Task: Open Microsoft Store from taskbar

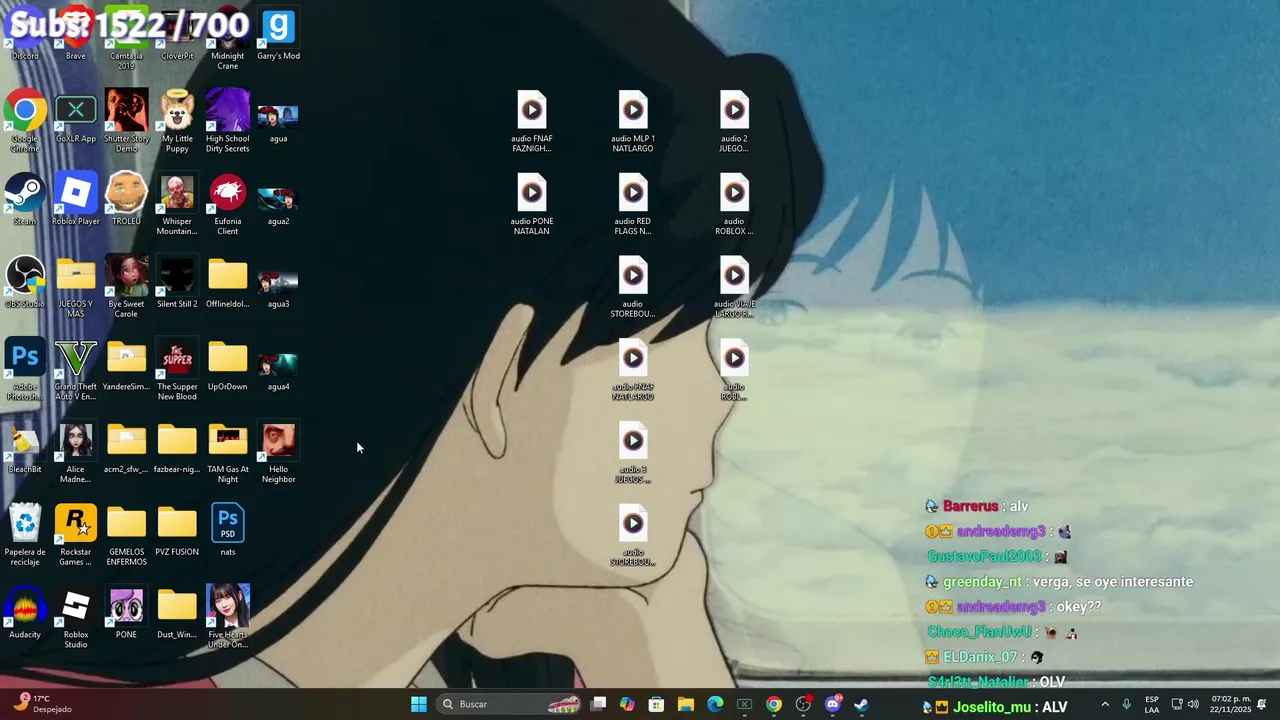Action: point(656,704)
